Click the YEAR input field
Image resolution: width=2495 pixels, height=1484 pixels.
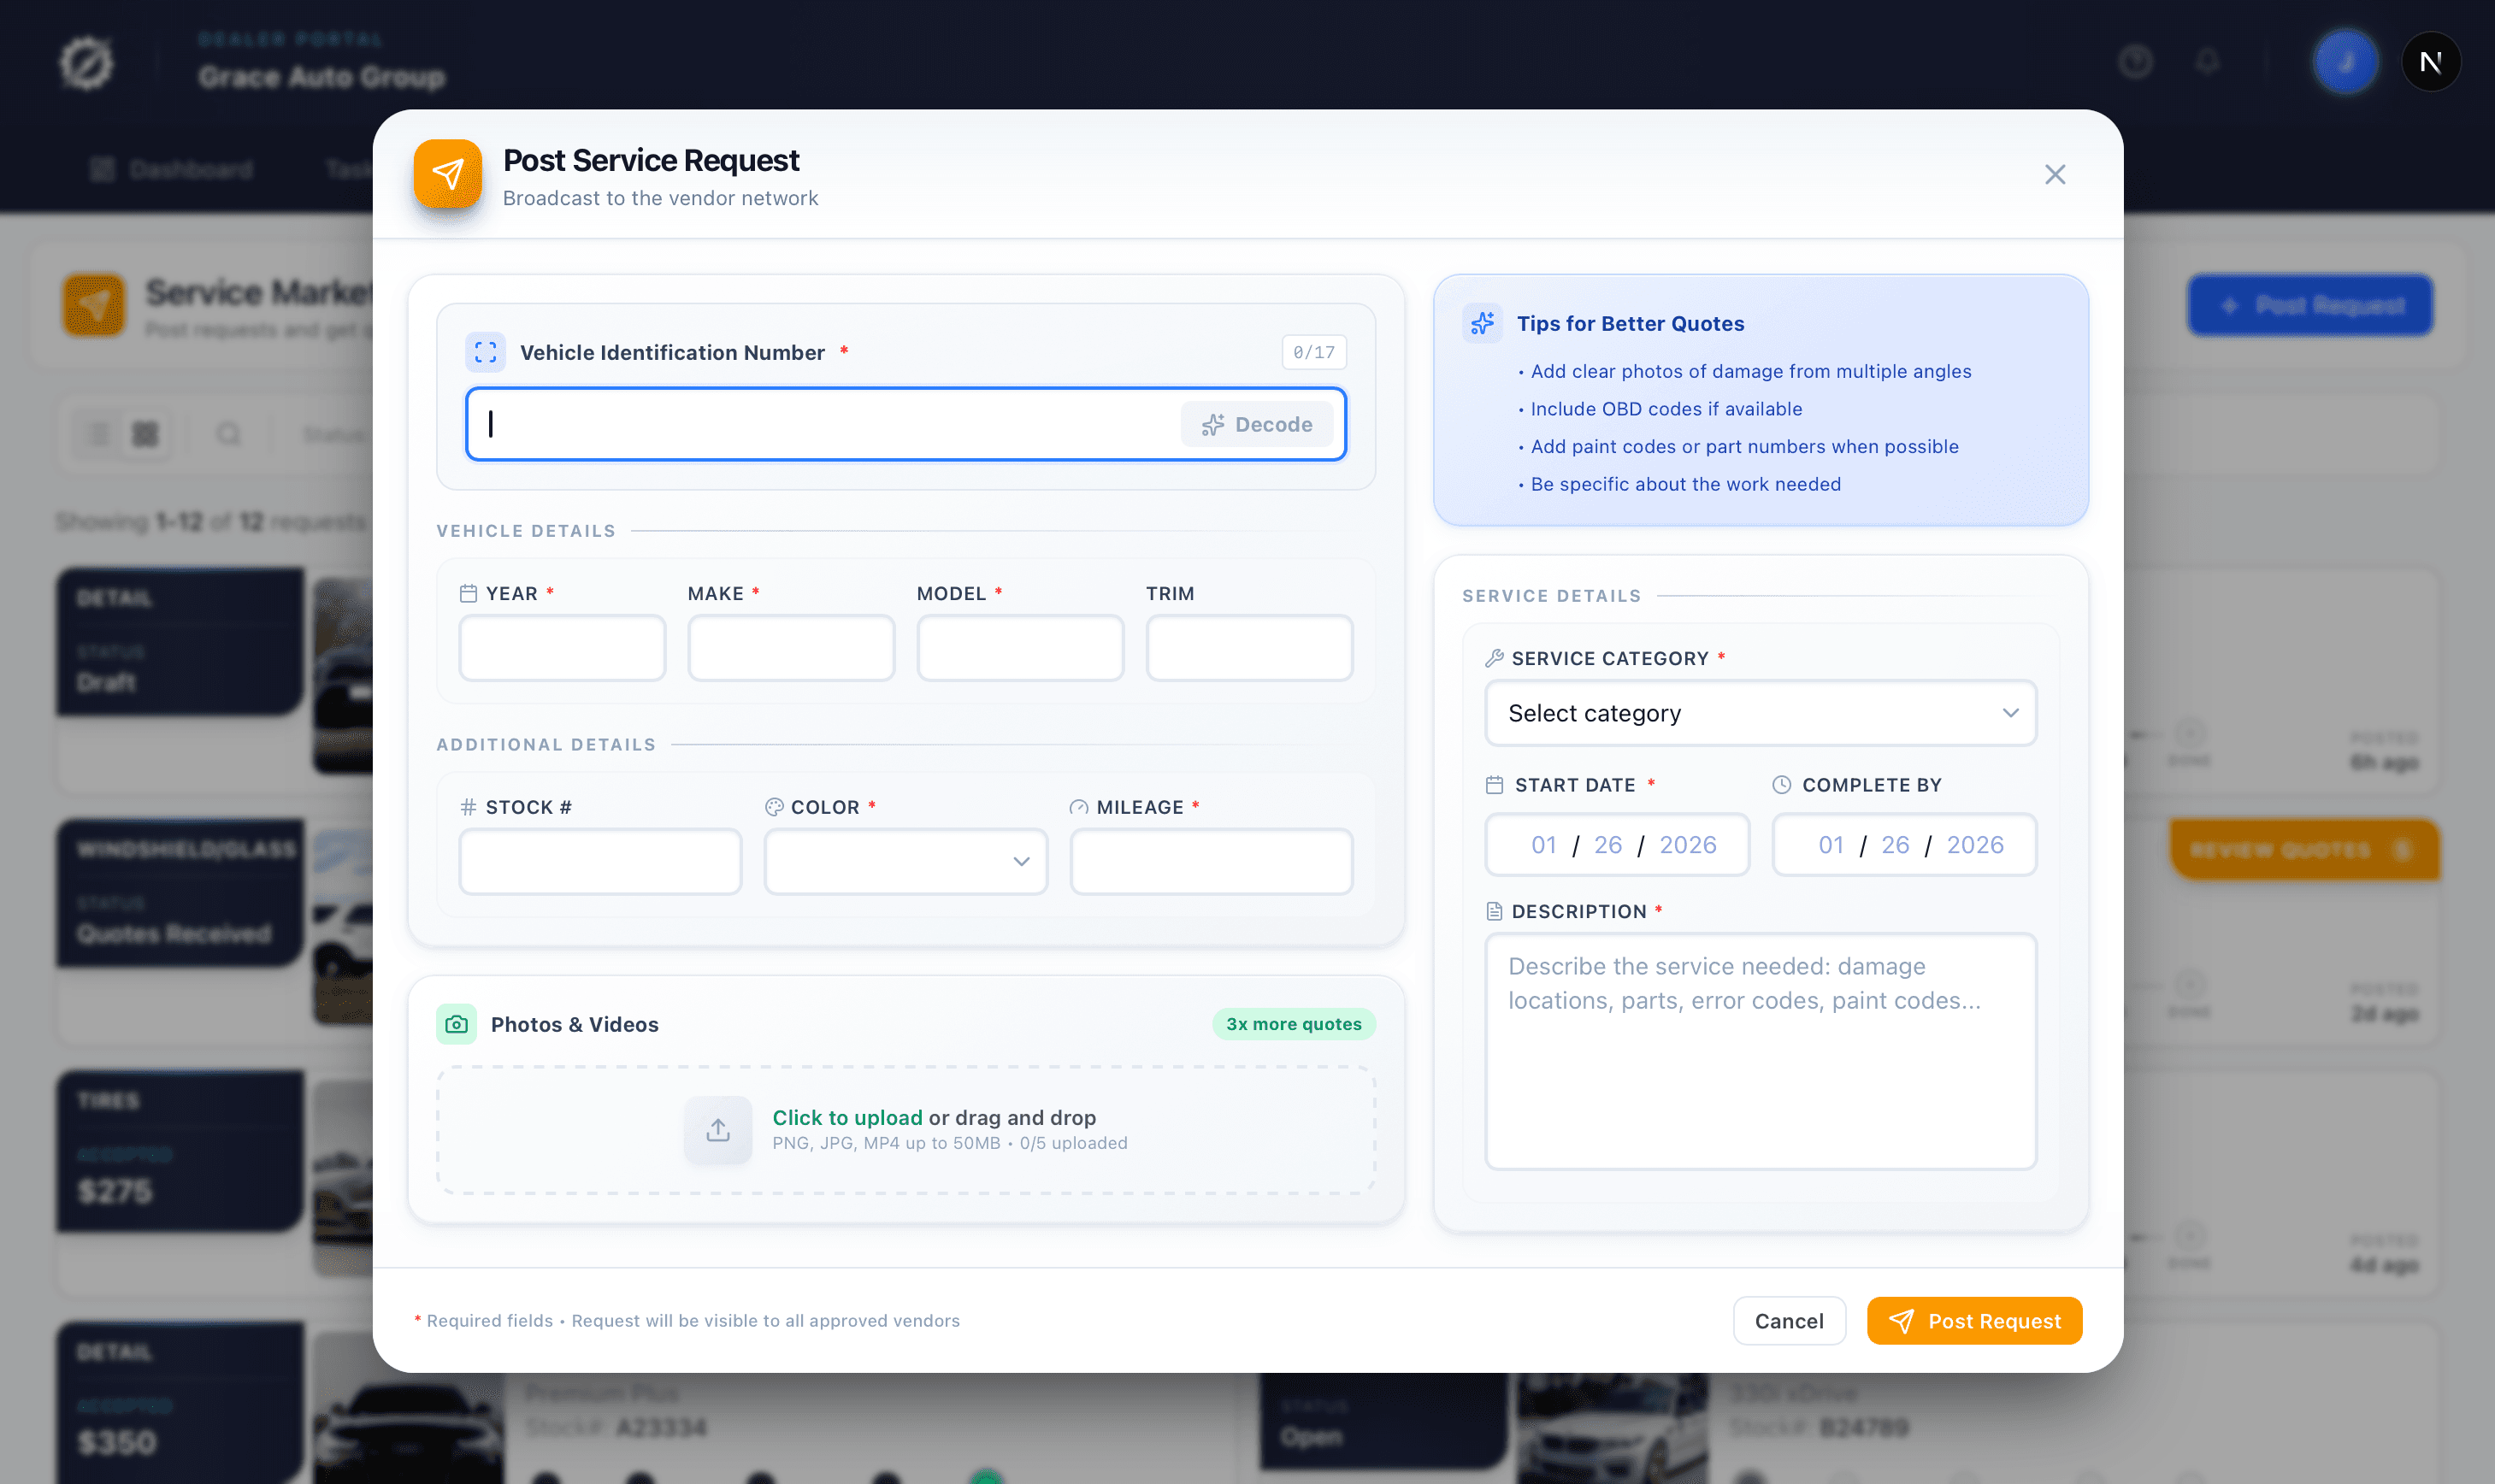[562, 648]
